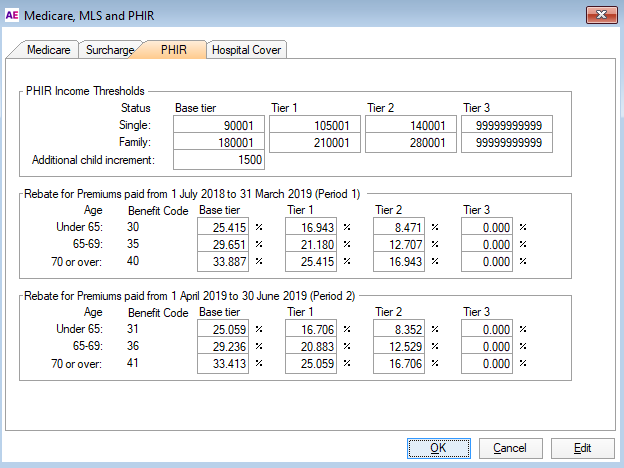Close the Medicare, MLS and PHIR dialog

pos(599,15)
